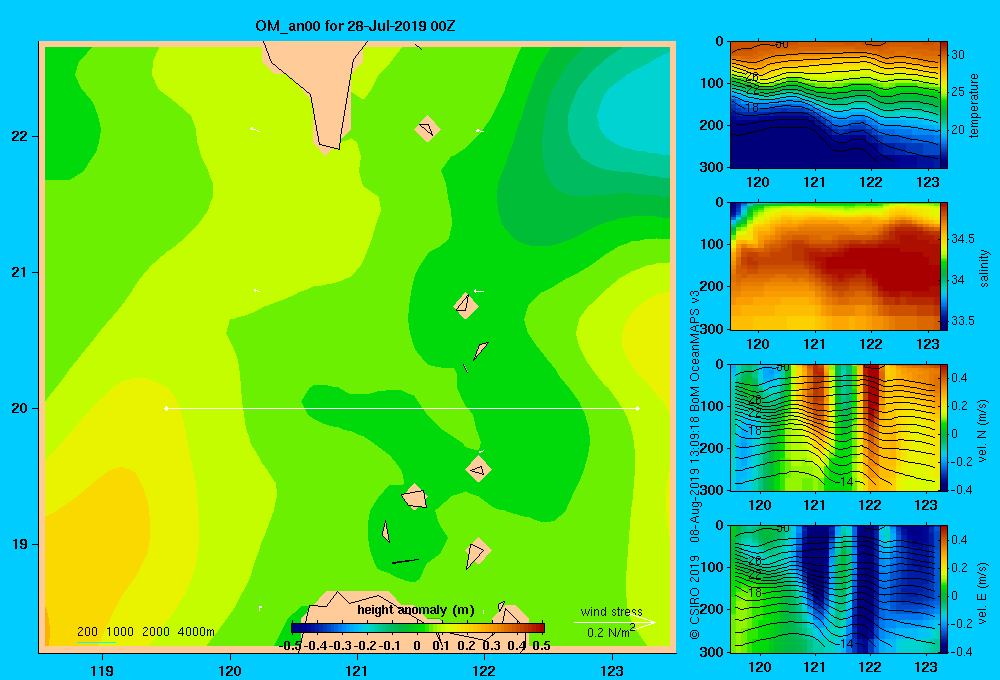Select the vel. N colorbar
This screenshot has height=680, width=1000.
tap(944, 427)
